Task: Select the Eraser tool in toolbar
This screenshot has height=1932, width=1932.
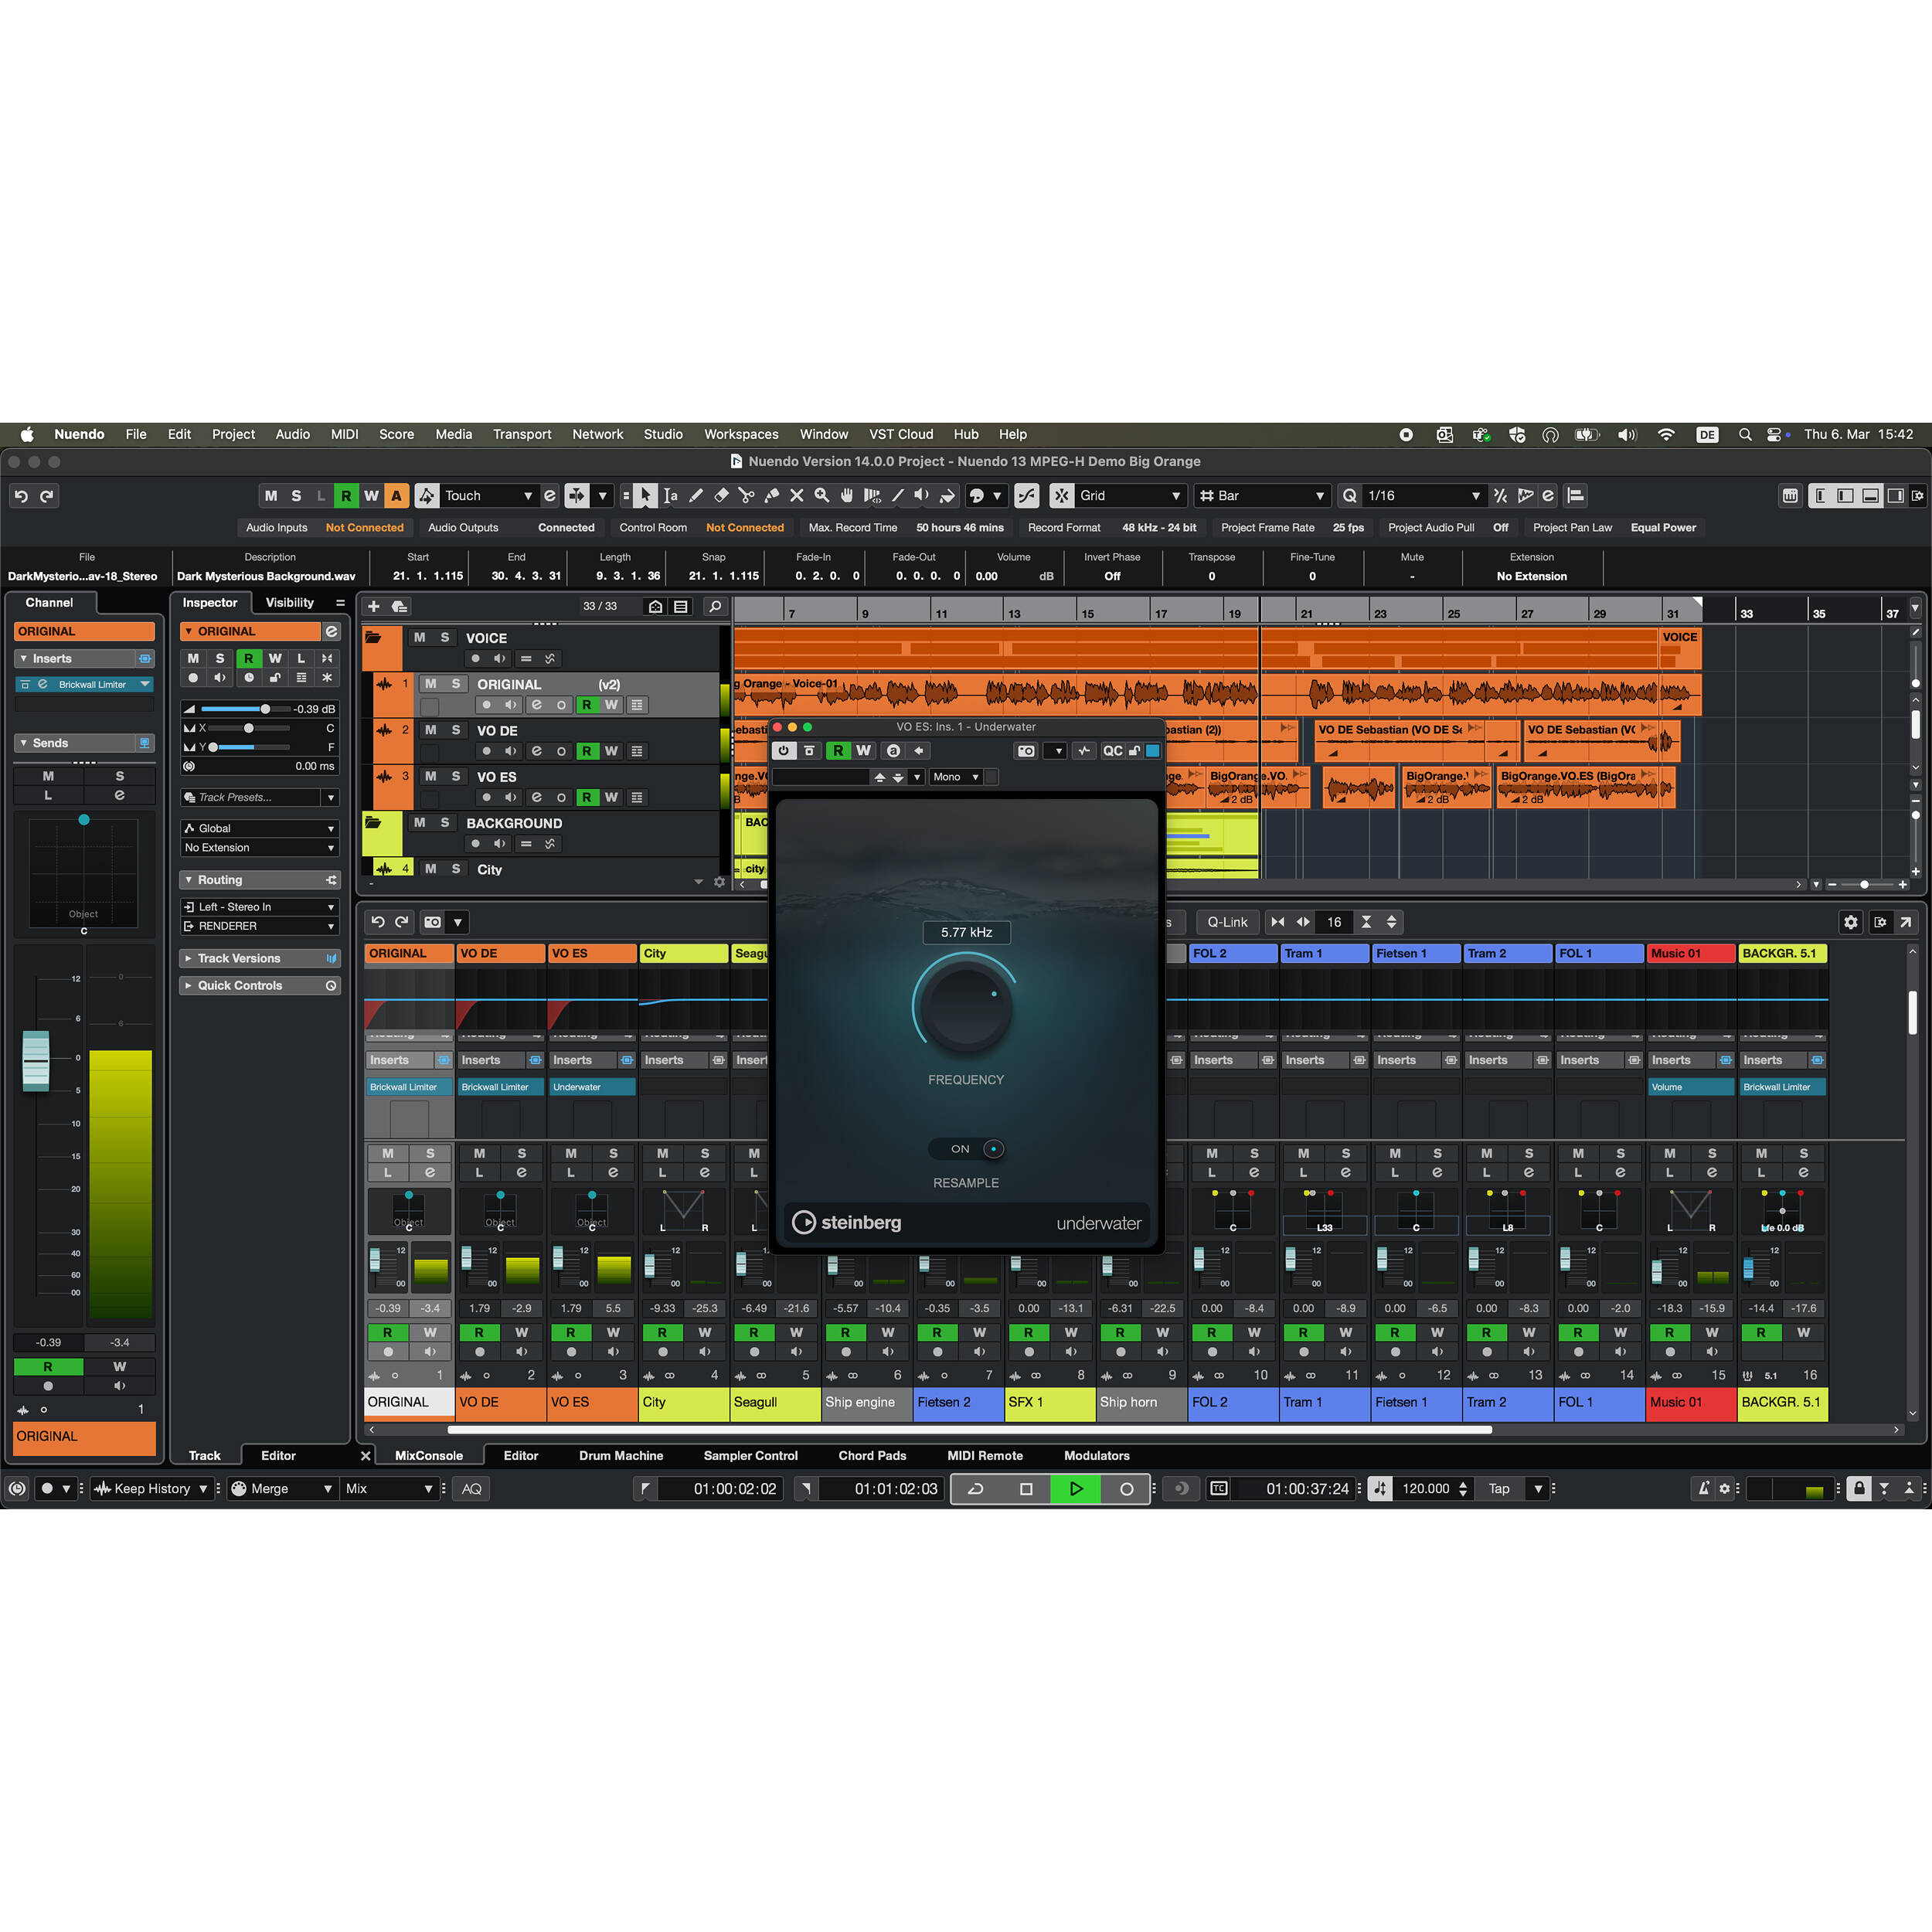Action: 721,495
